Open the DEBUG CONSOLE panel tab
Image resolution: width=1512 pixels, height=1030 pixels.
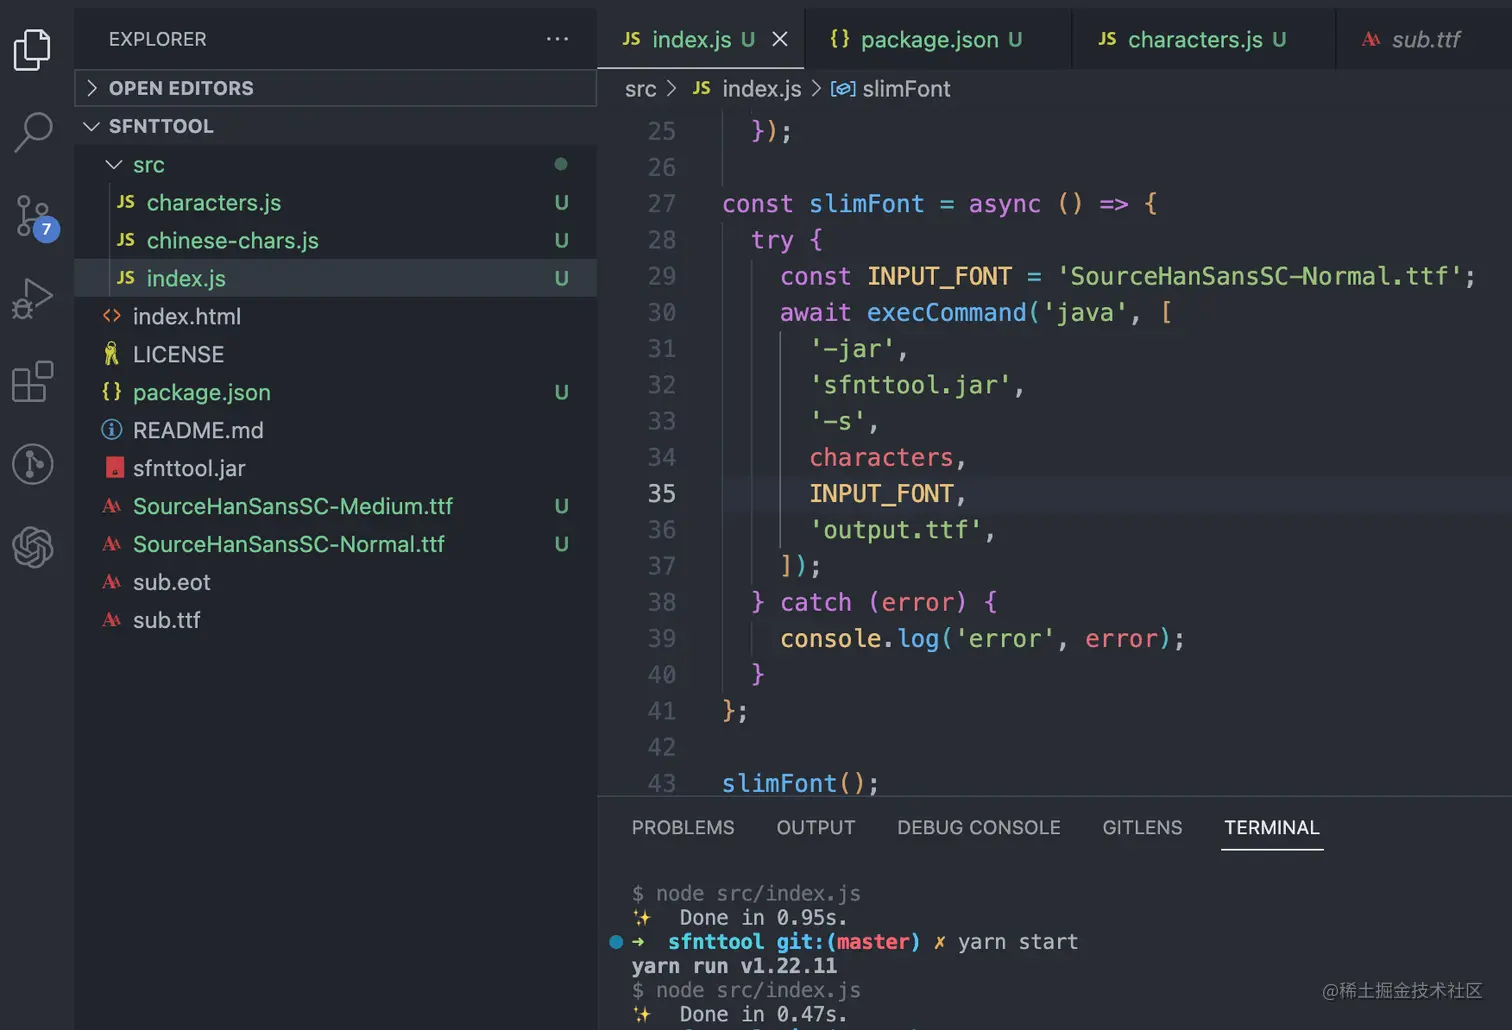(x=979, y=828)
